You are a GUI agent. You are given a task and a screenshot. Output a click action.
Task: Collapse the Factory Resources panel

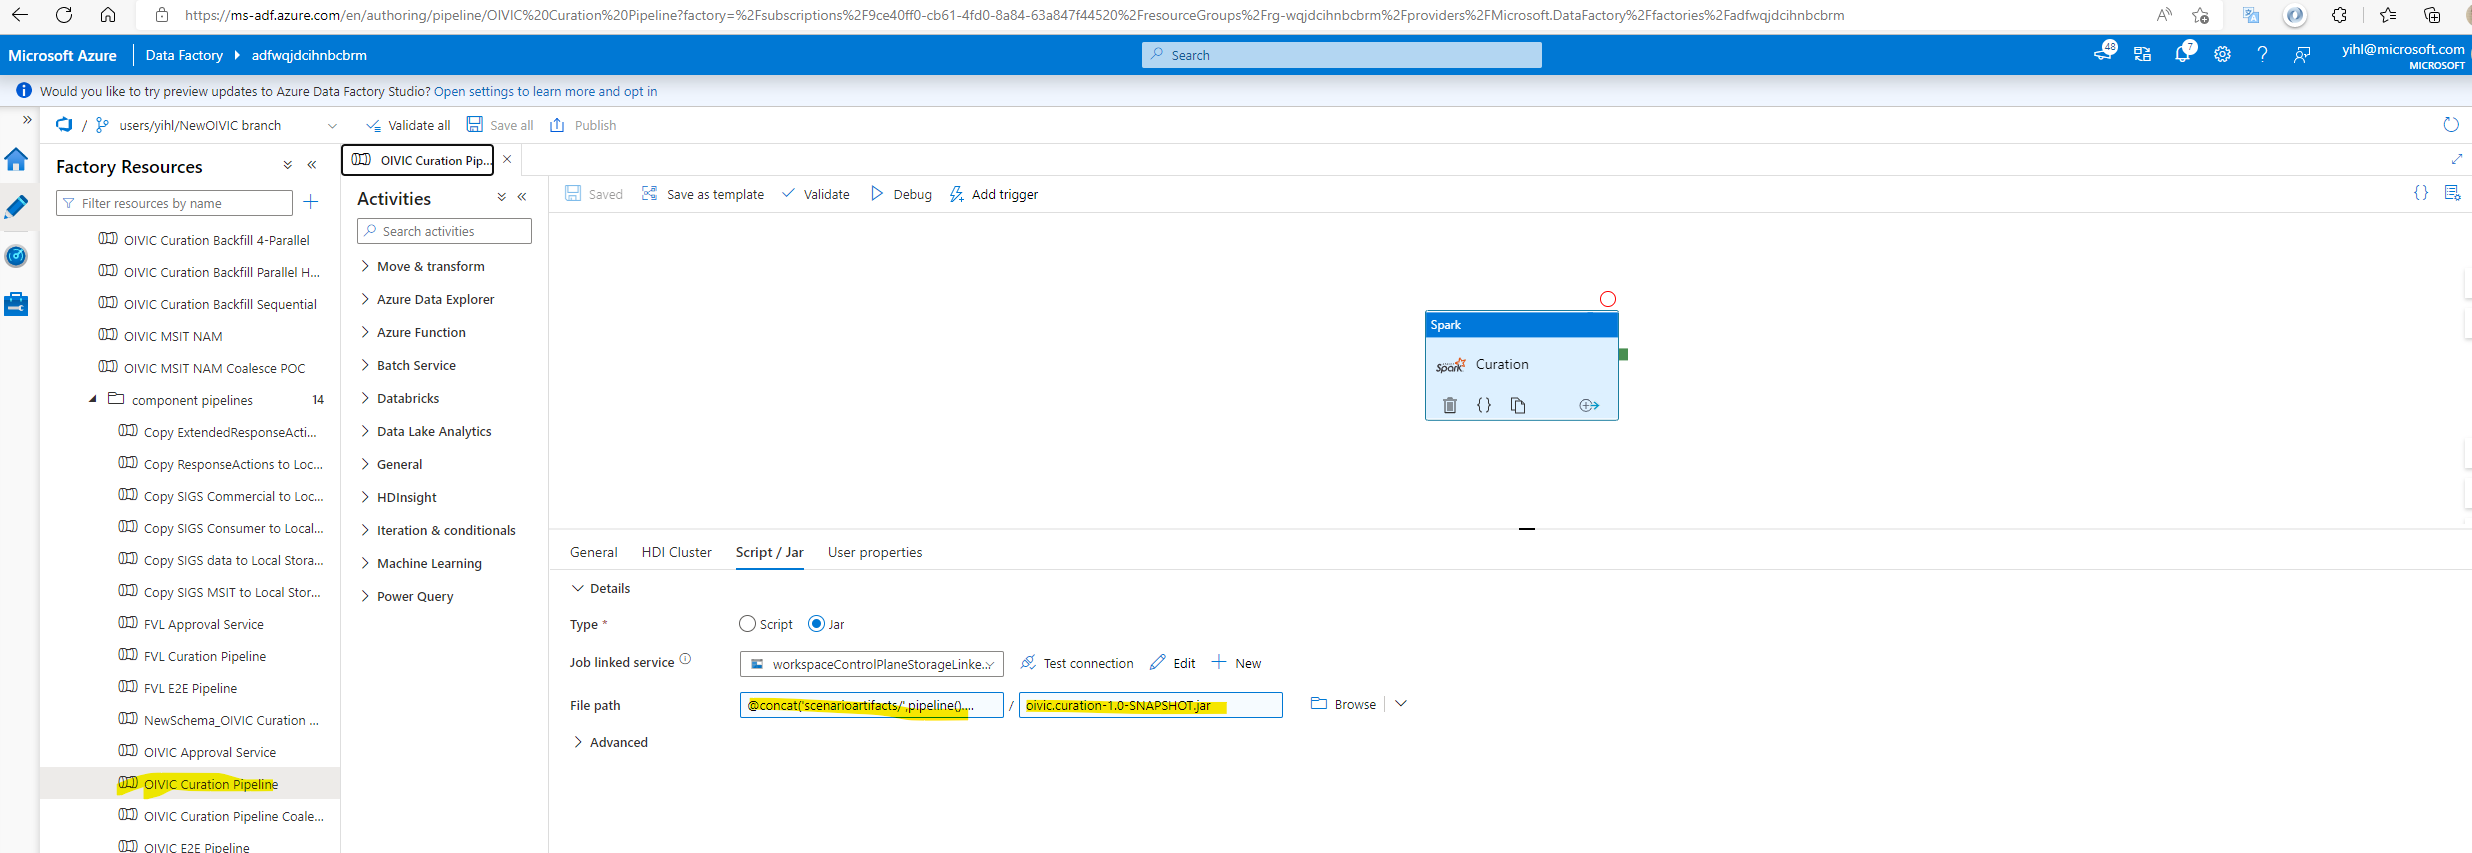(312, 166)
